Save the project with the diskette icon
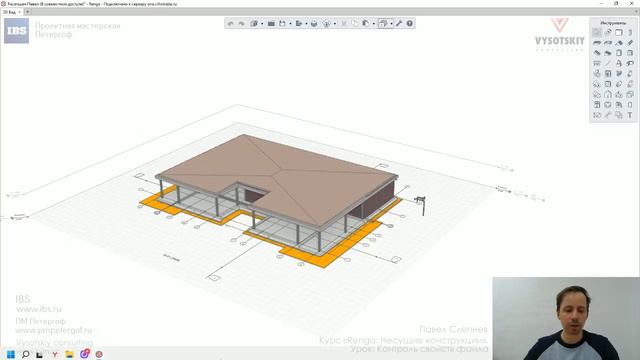 pos(282,24)
